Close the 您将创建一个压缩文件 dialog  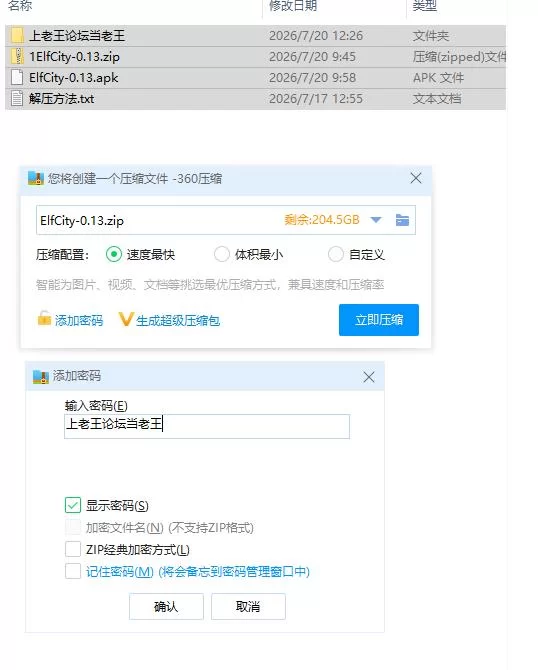[x=416, y=178]
